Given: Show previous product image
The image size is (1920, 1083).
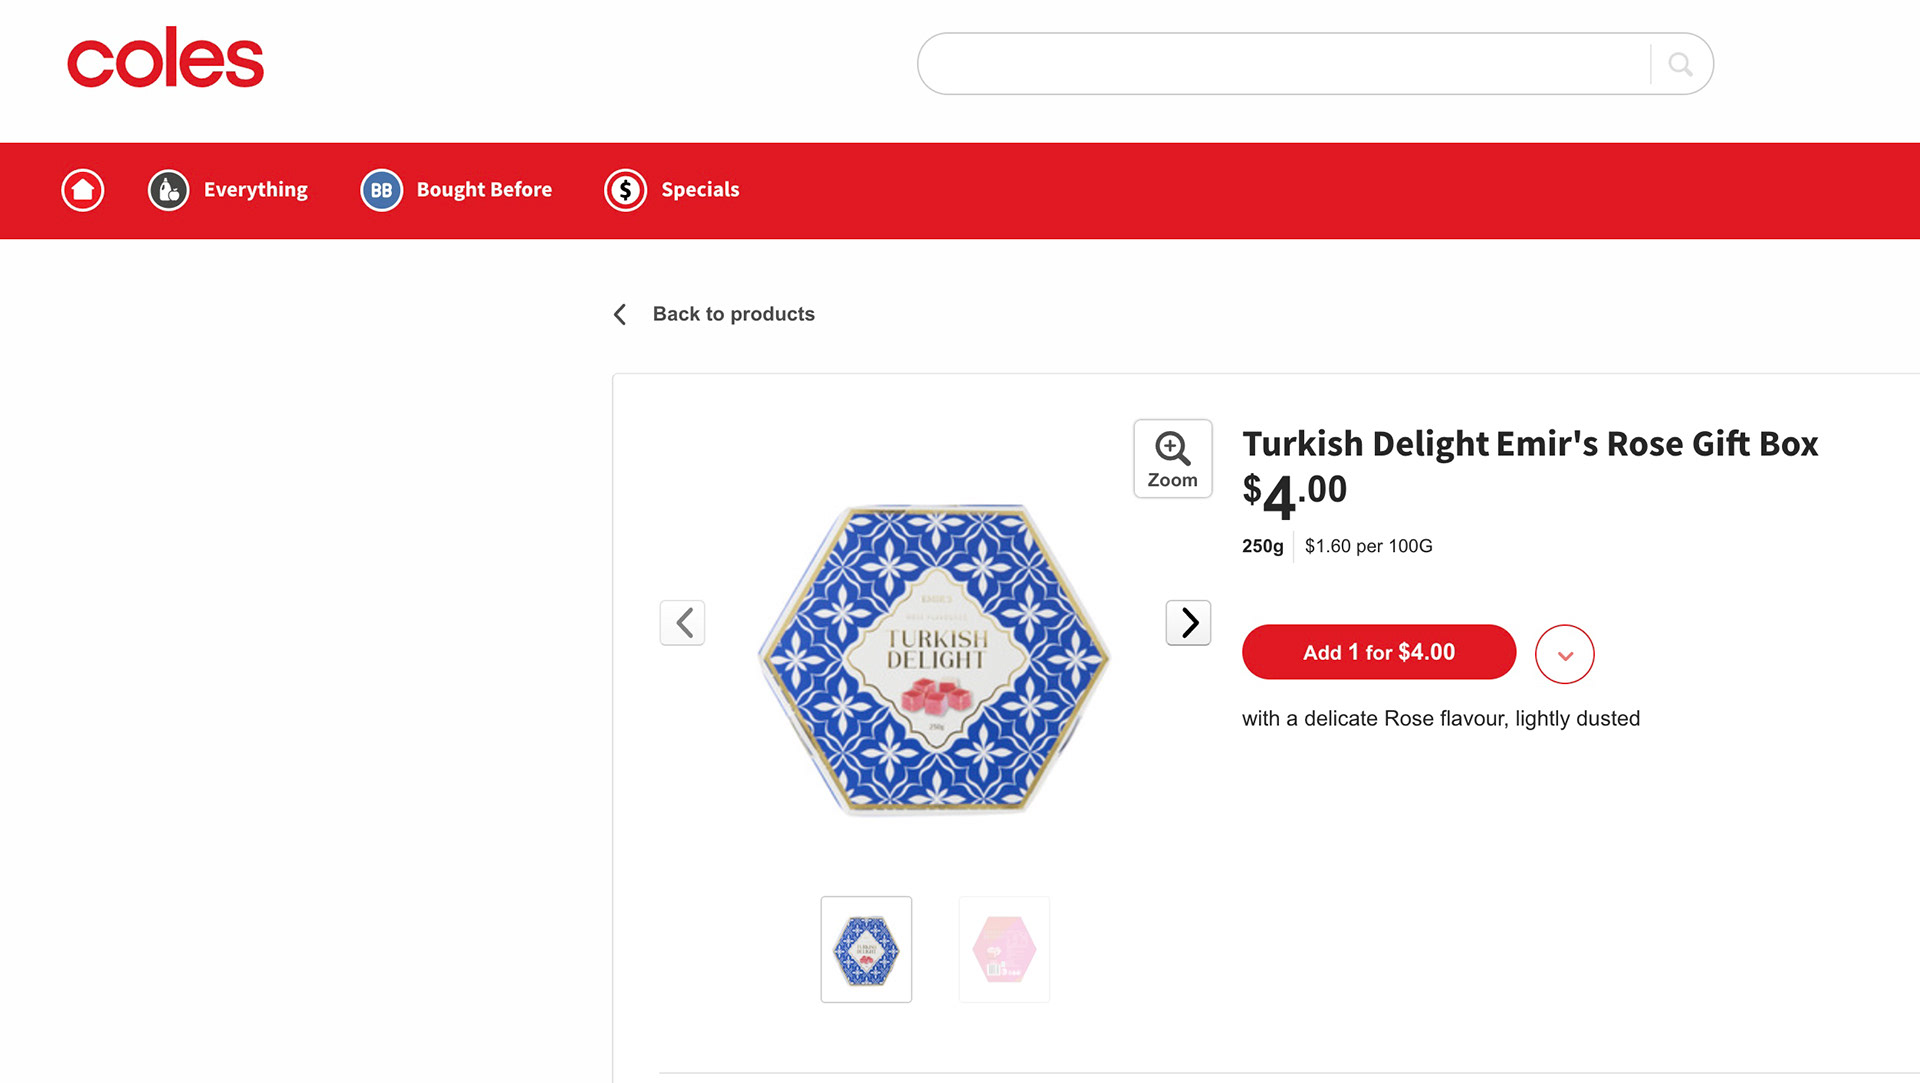Looking at the screenshot, I should 683,623.
